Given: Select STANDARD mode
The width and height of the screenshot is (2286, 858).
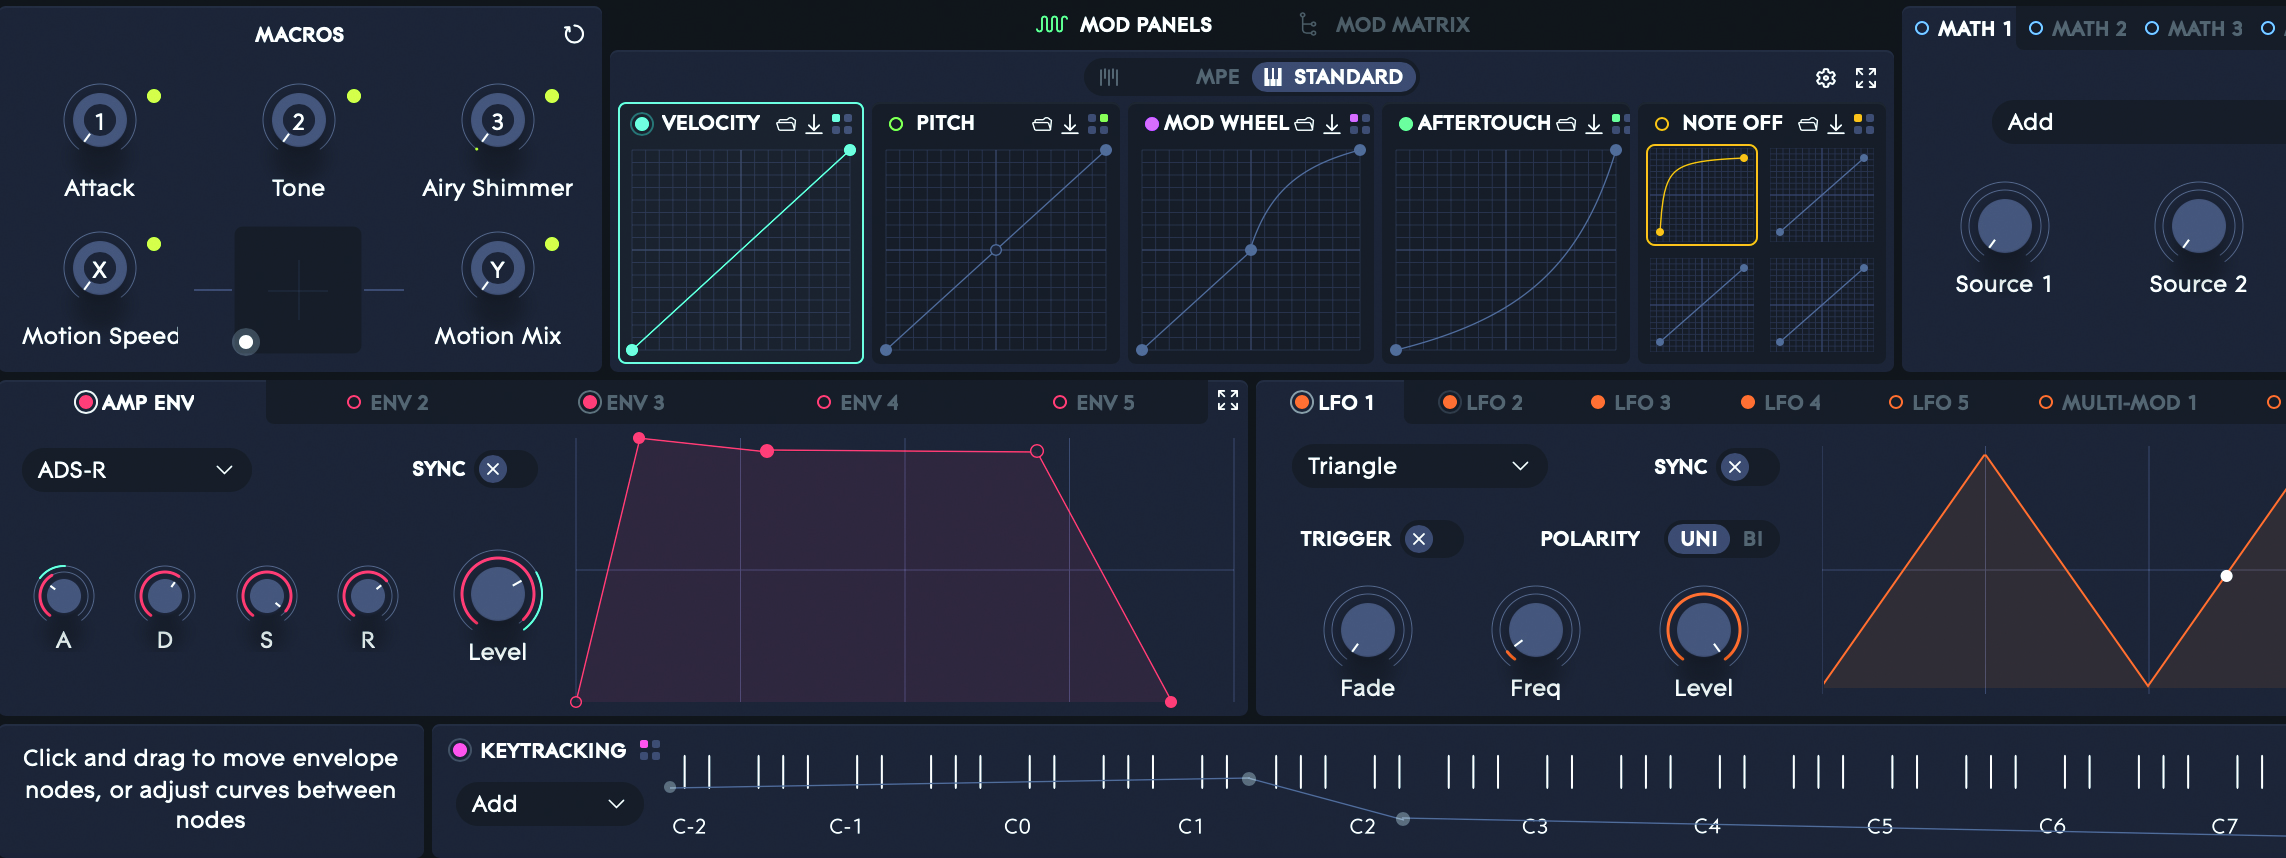Looking at the screenshot, I should tap(1334, 77).
